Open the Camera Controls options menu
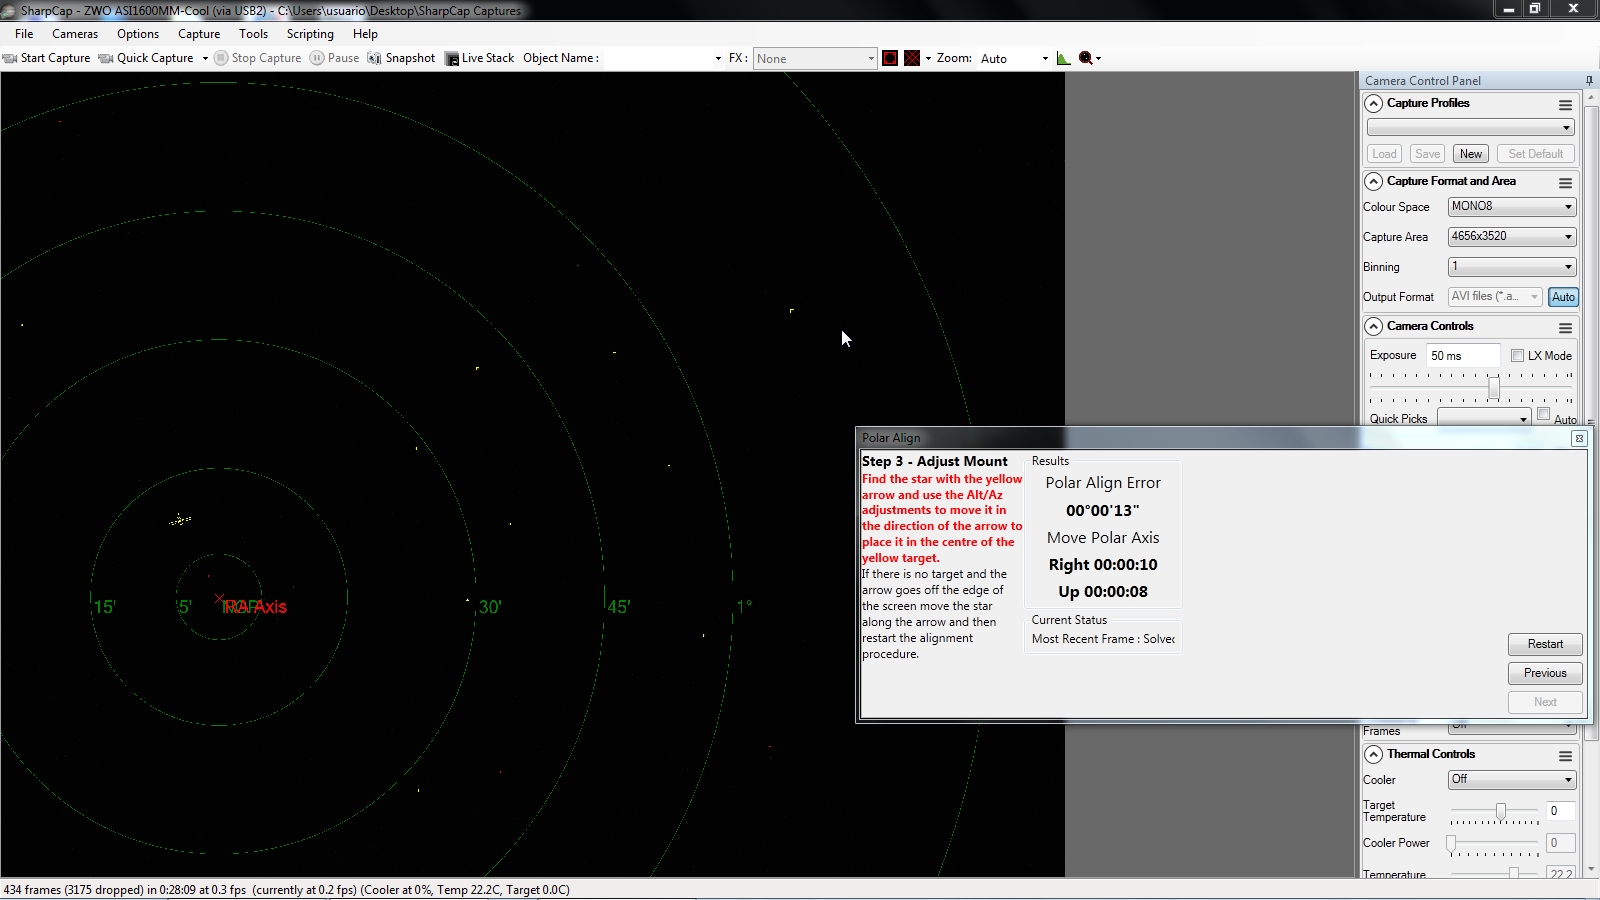 tap(1565, 327)
